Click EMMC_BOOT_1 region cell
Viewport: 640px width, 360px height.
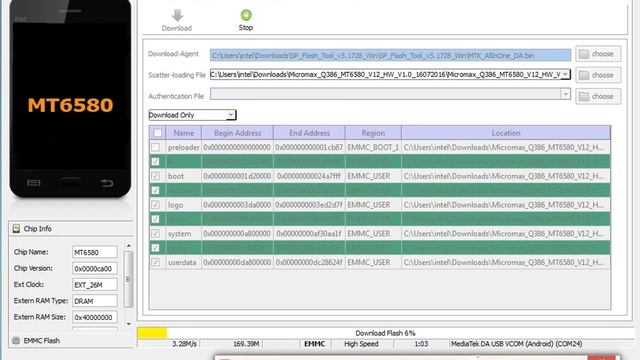click(373, 147)
